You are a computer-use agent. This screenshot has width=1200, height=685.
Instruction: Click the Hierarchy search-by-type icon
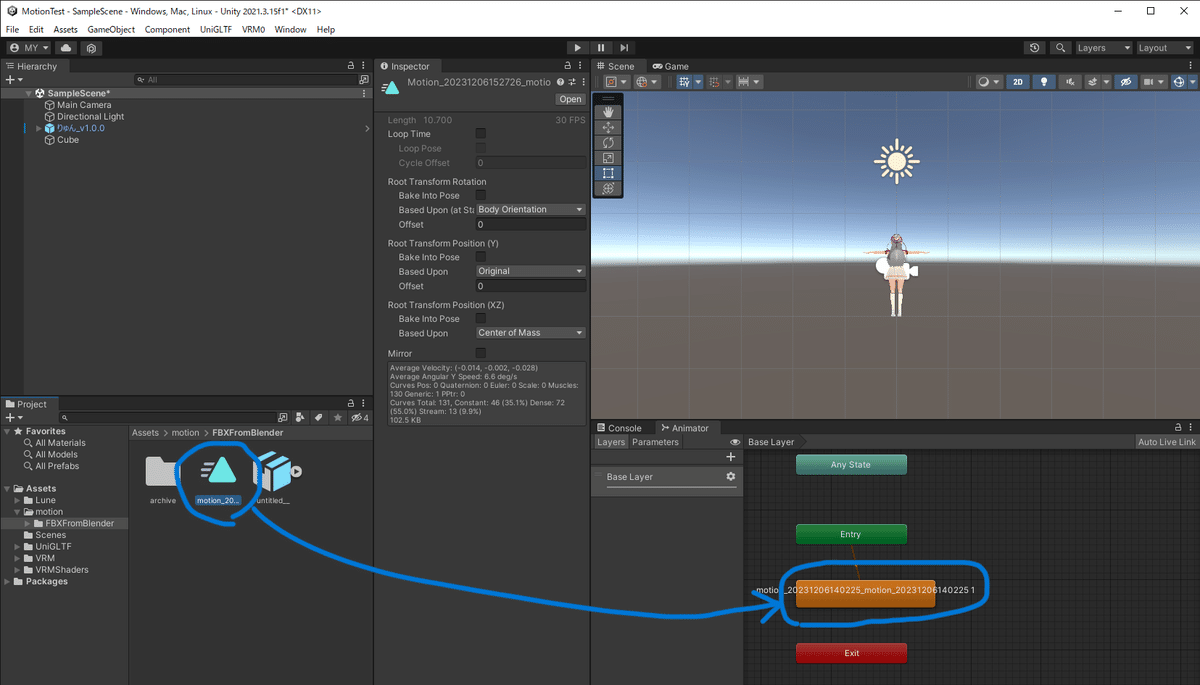[364, 80]
